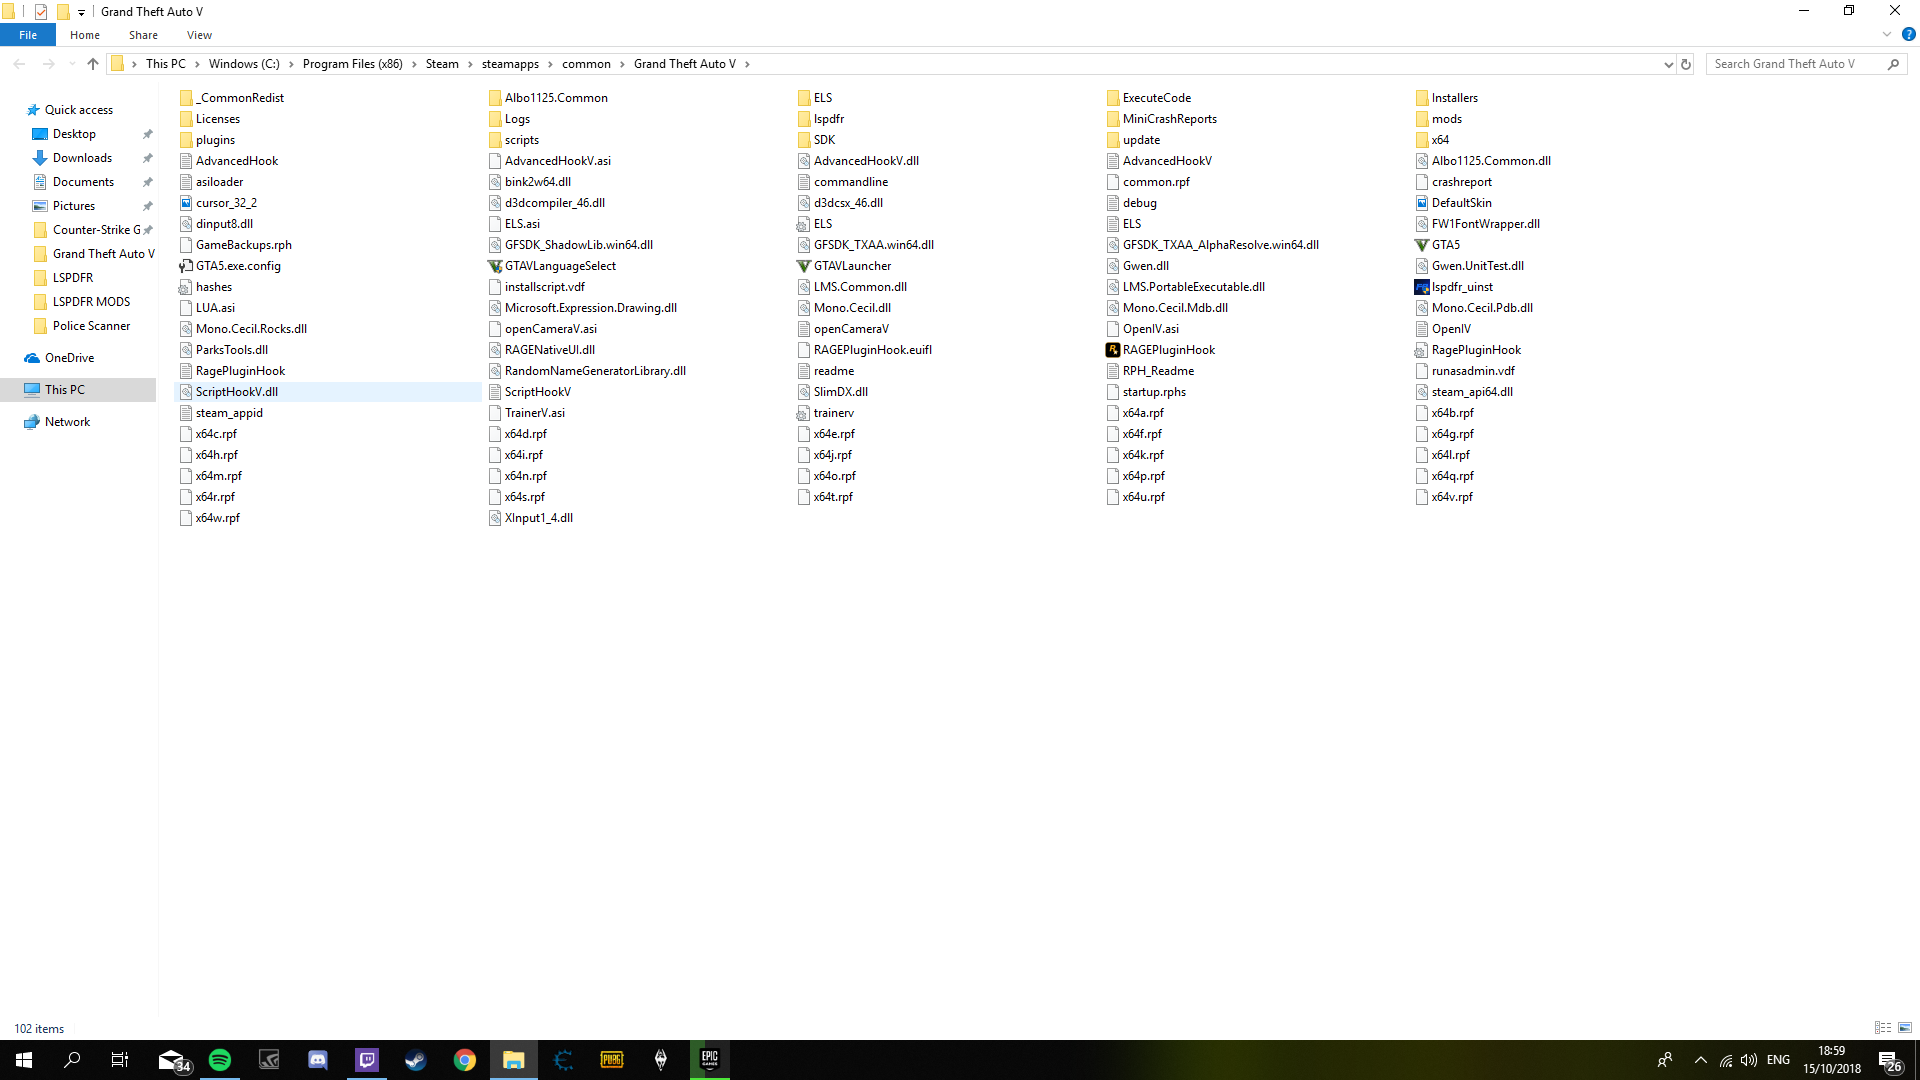Select the lspdfr_uinst uninstaller icon
This screenshot has height=1080, width=1920.
tap(1421, 287)
